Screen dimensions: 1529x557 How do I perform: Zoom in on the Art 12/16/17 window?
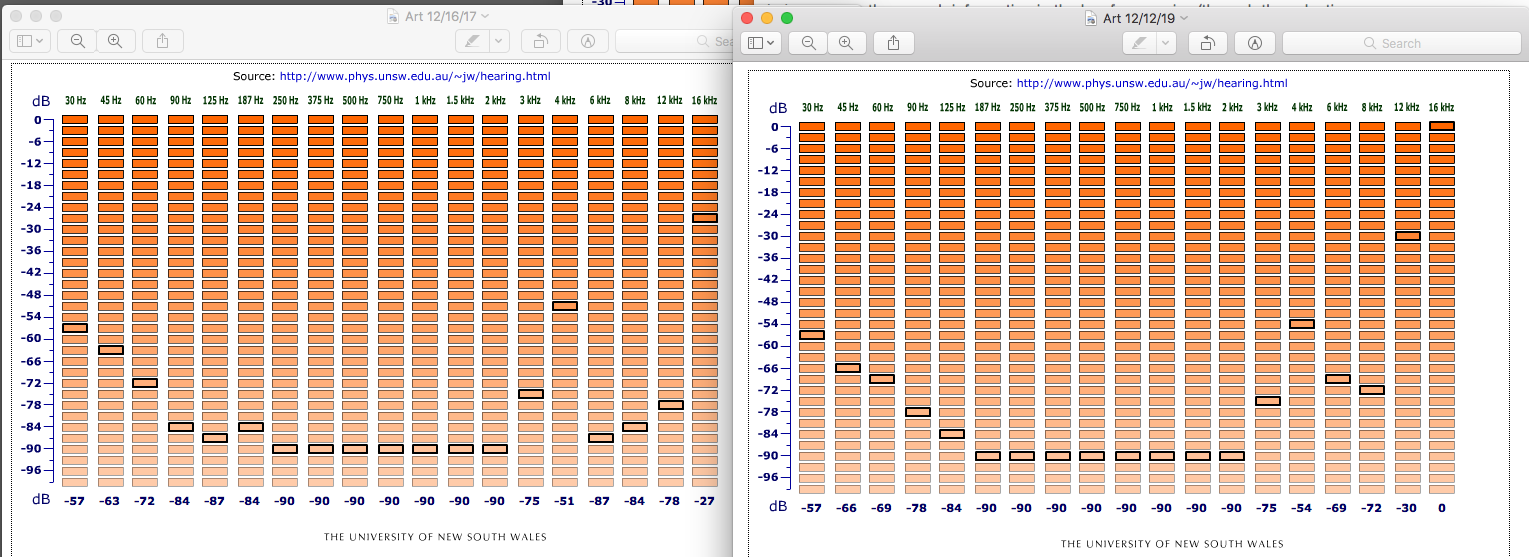[115, 41]
